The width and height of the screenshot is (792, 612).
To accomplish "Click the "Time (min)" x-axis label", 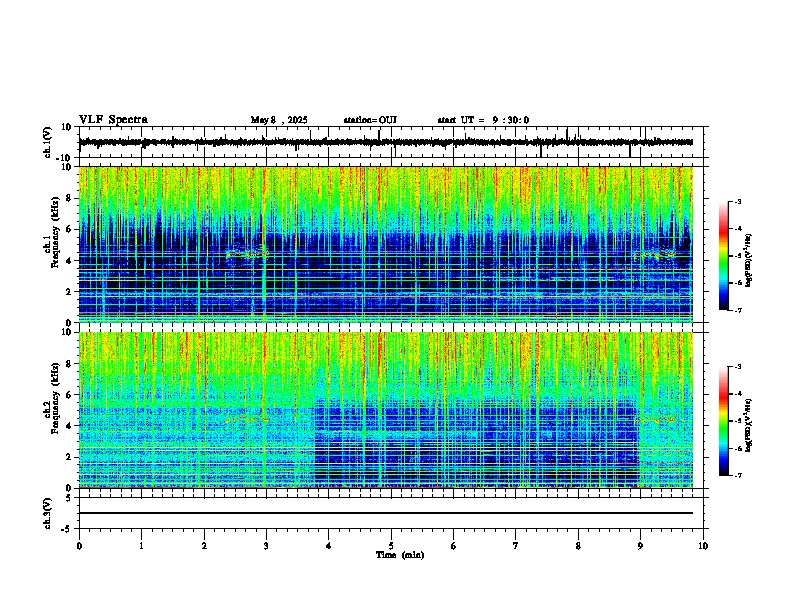I will 400,555.
